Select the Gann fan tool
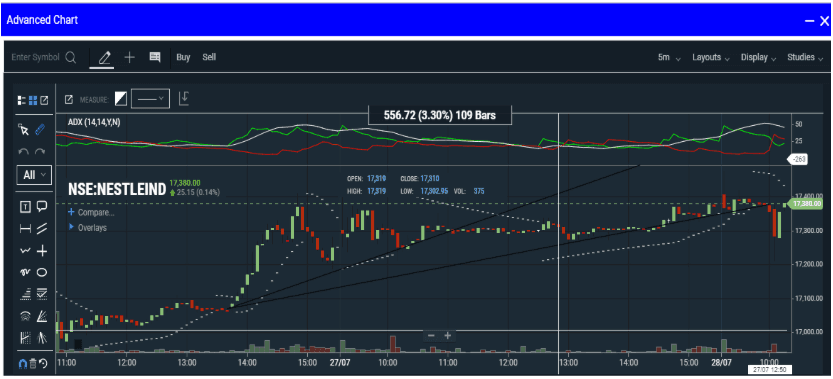Screen dimensions: 833x379 click(41, 338)
